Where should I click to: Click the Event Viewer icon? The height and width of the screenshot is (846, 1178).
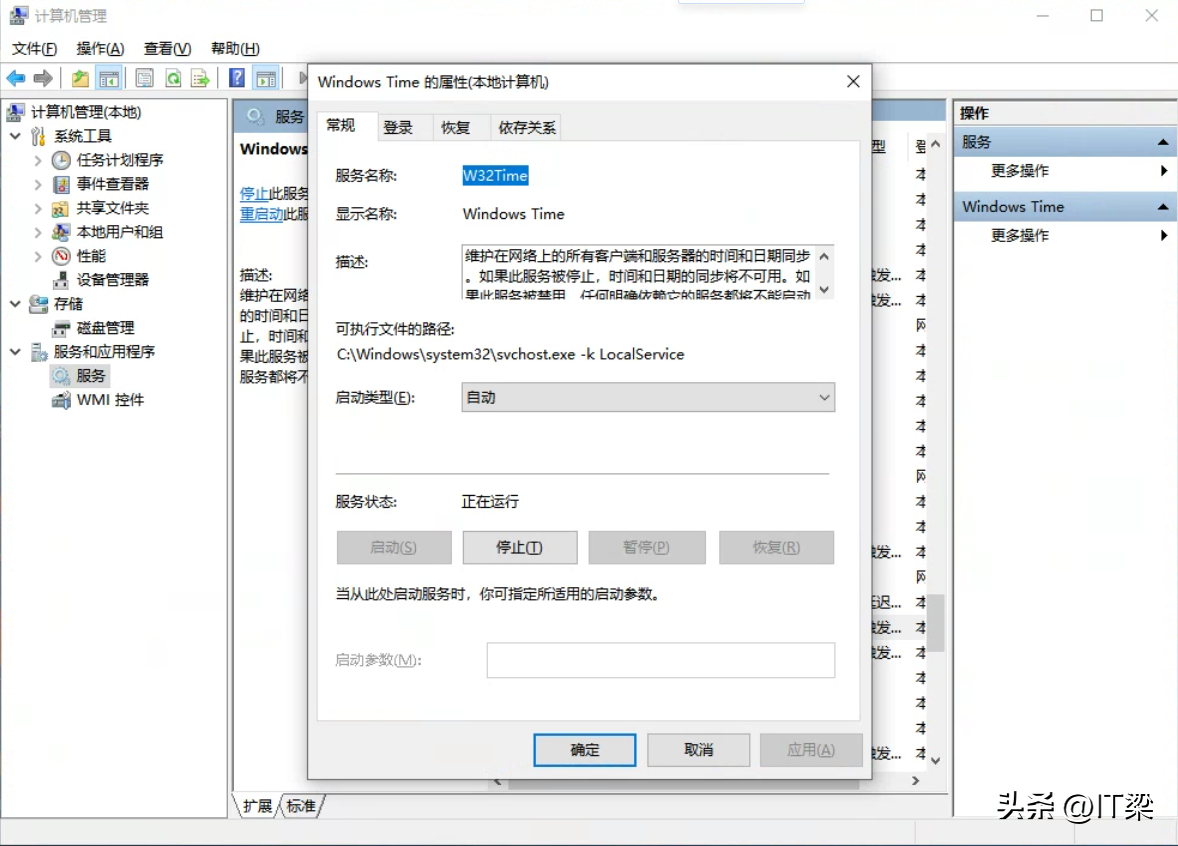61,184
